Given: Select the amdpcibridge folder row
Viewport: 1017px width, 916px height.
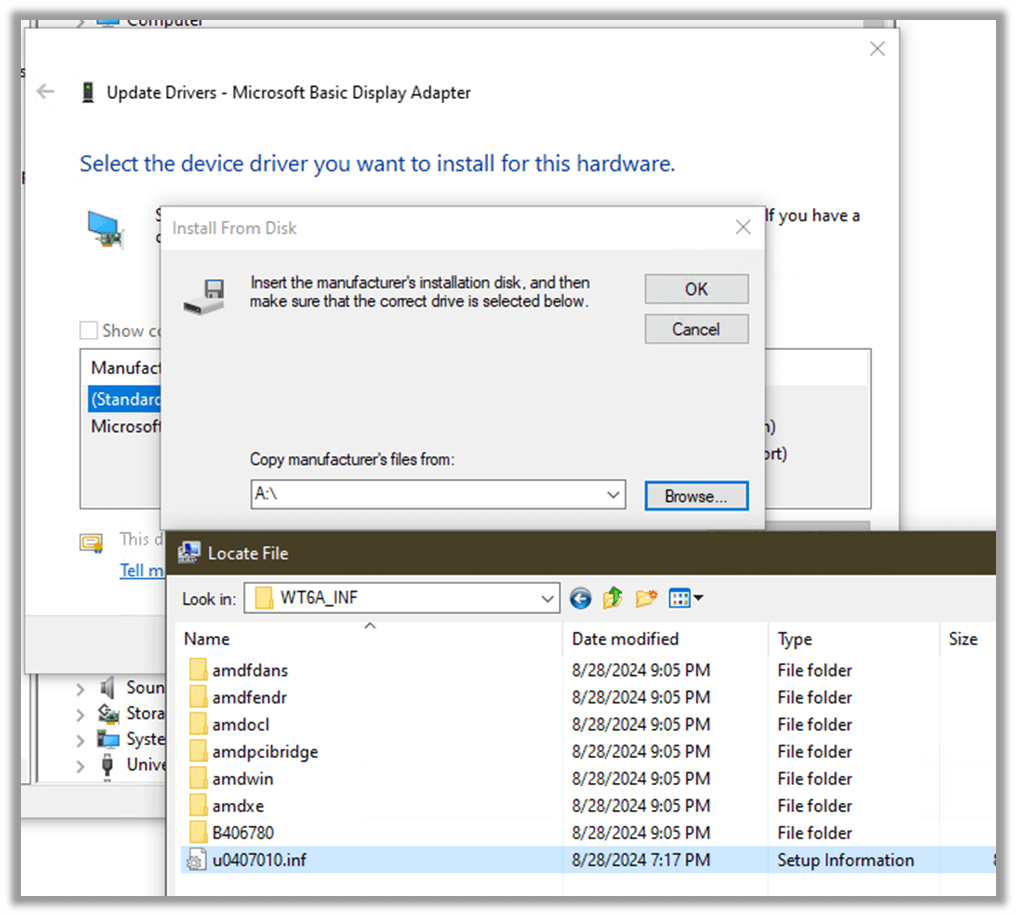Looking at the screenshot, I should tap(265, 752).
